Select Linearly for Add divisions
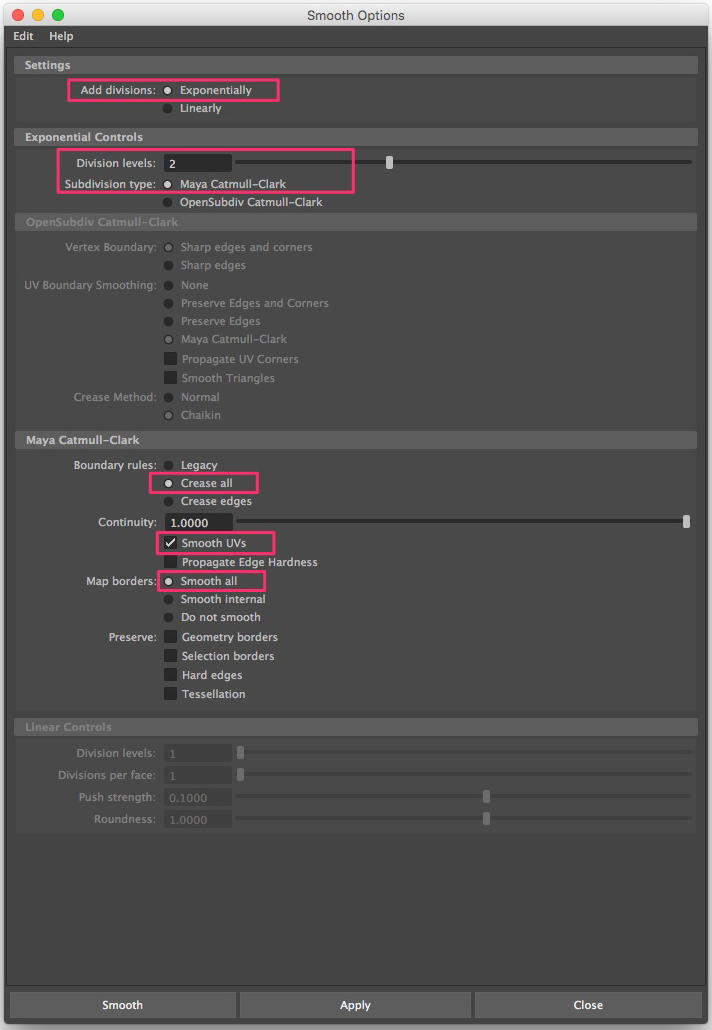Image resolution: width=712 pixels, height=1030 pixels. click(168, 108)
